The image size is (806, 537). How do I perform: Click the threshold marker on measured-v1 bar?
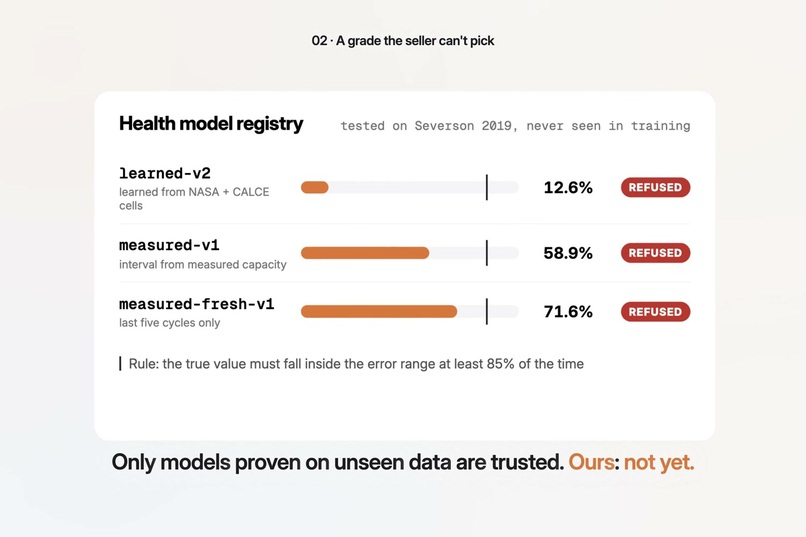point(487,253)
